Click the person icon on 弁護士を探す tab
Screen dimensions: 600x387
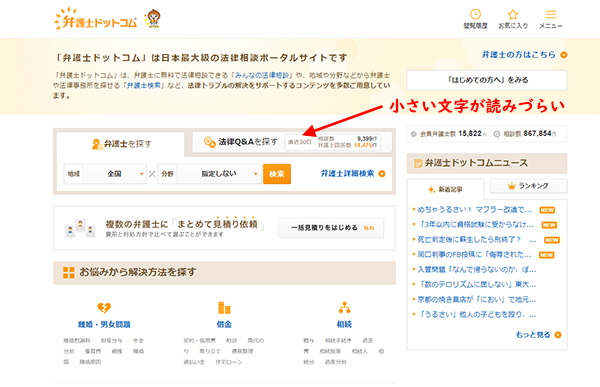(x=97, y=144)
